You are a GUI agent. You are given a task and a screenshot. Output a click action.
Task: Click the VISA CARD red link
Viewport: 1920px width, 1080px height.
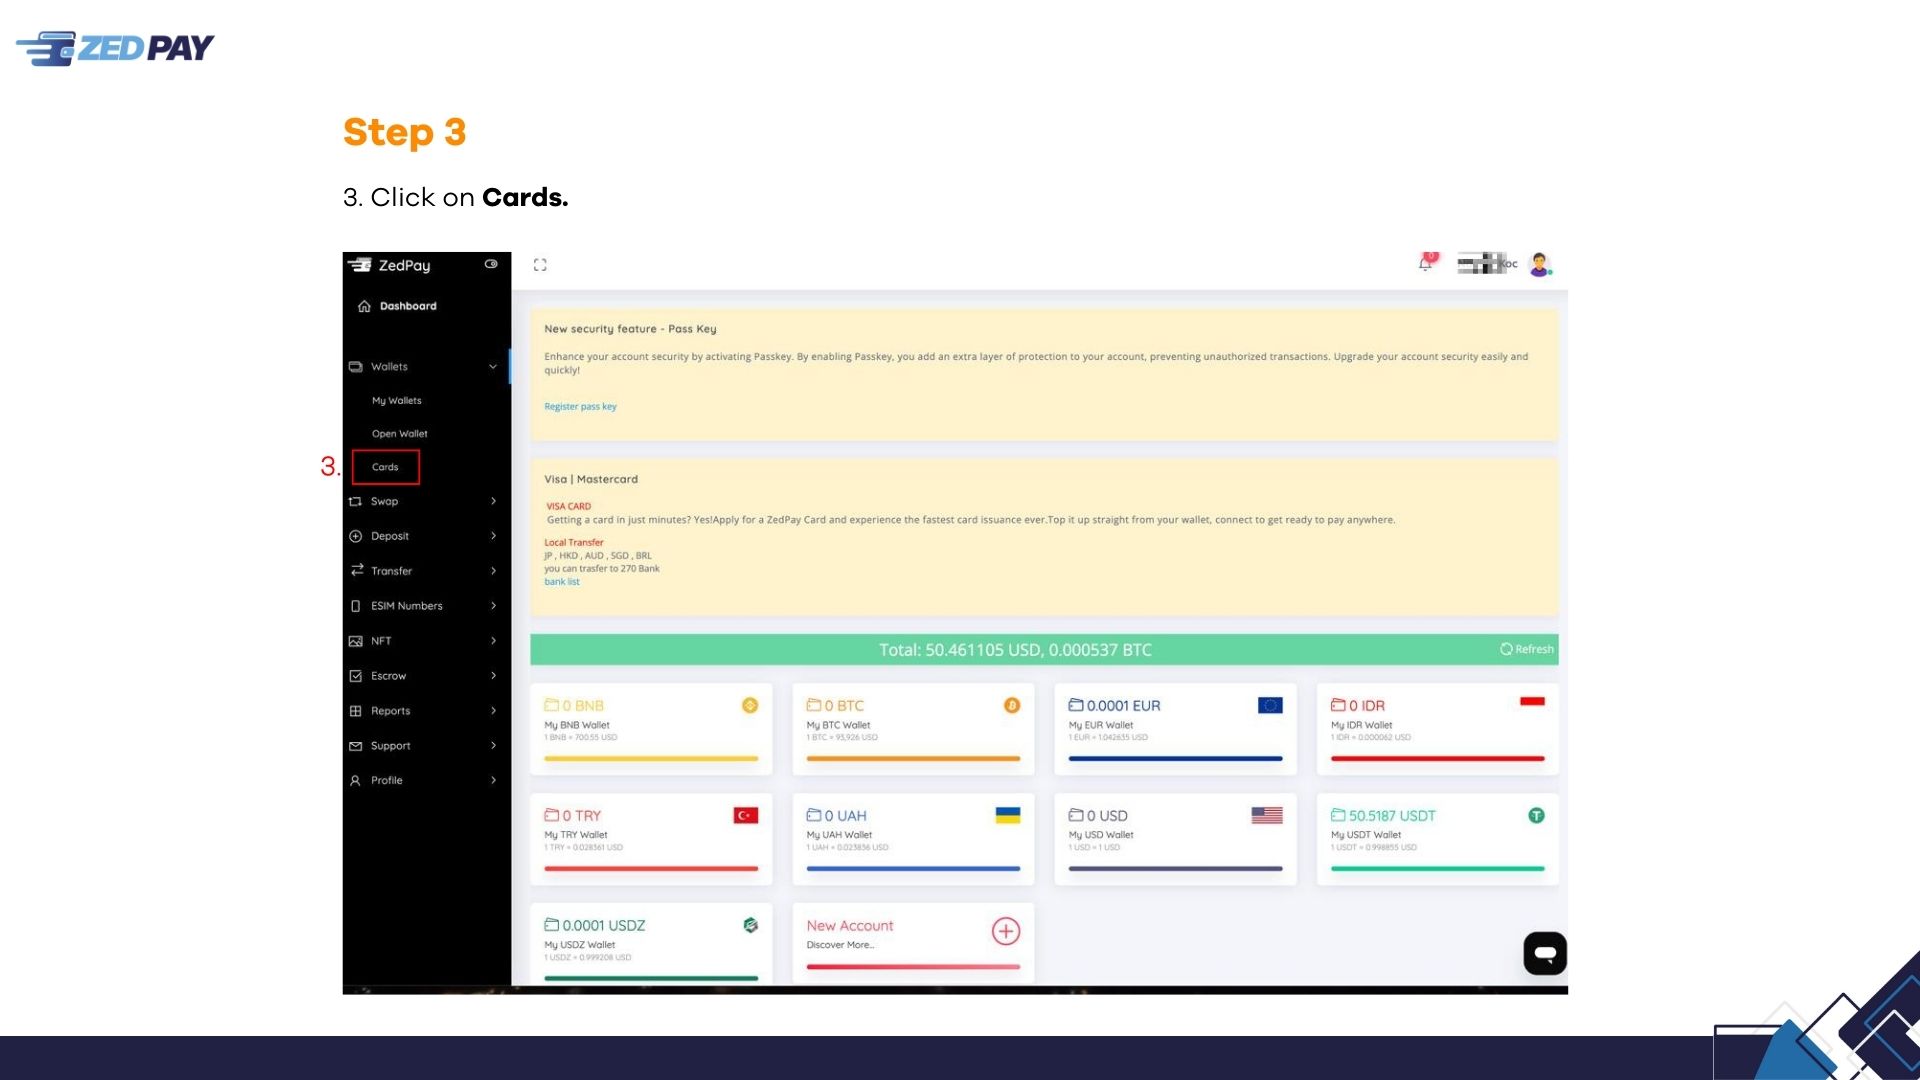click(568, 506)
